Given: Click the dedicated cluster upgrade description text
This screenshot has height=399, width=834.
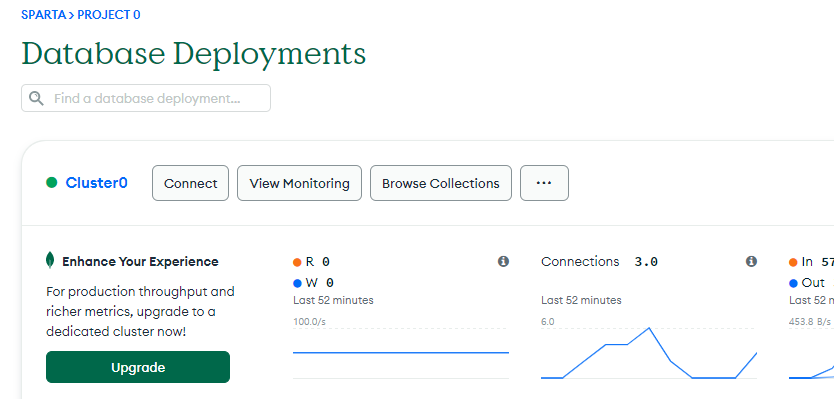Looking at the screenshot, I should (140, 312).
